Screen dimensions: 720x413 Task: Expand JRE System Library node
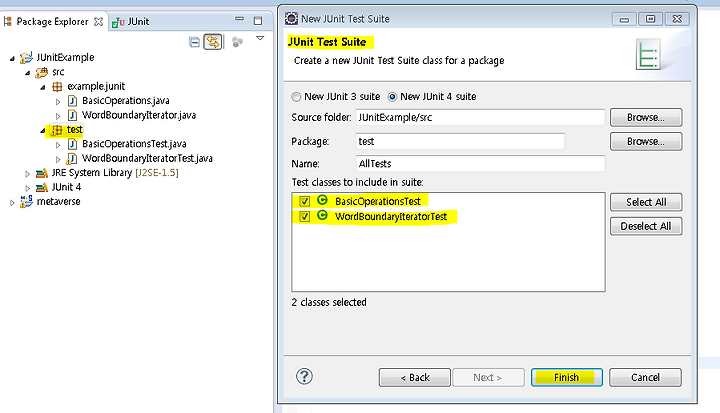tap(28, 174)
